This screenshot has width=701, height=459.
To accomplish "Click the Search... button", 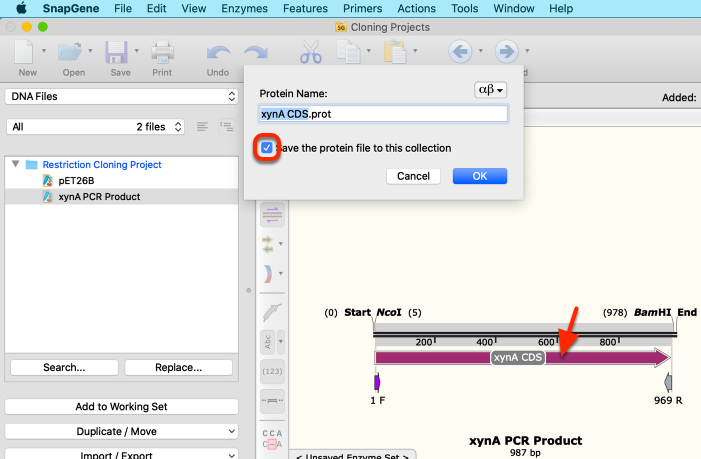I will click(64, 367).
